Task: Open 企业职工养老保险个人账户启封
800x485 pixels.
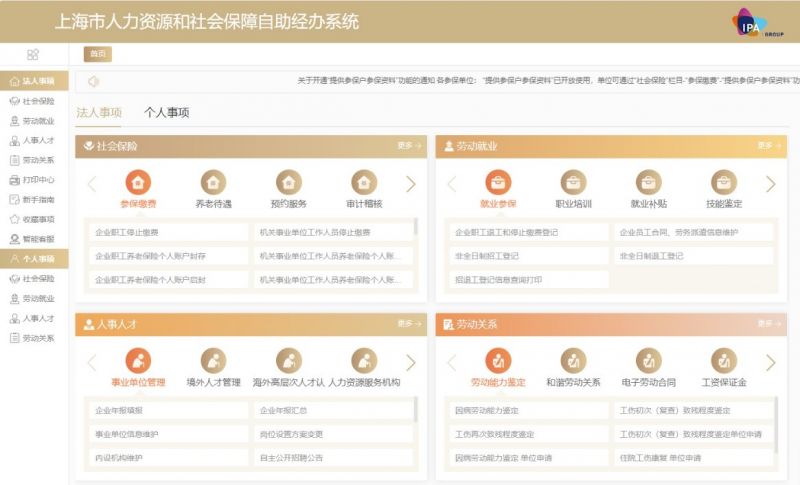Action: point(168,280)
